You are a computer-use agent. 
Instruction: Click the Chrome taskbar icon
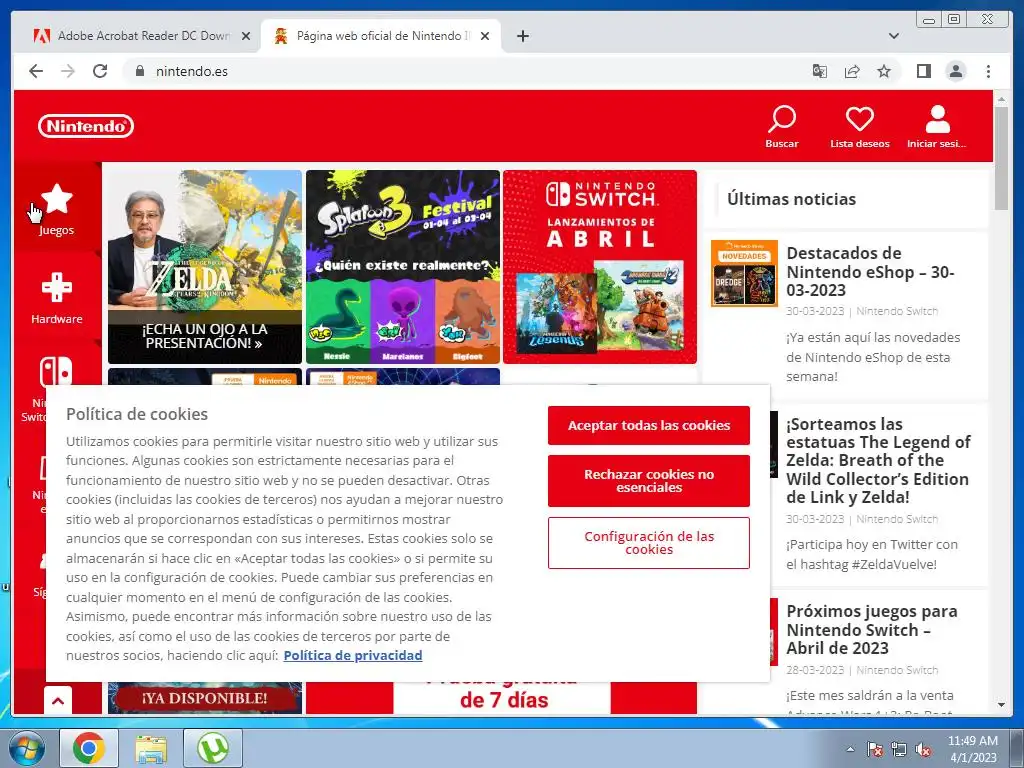click(89, 748)
